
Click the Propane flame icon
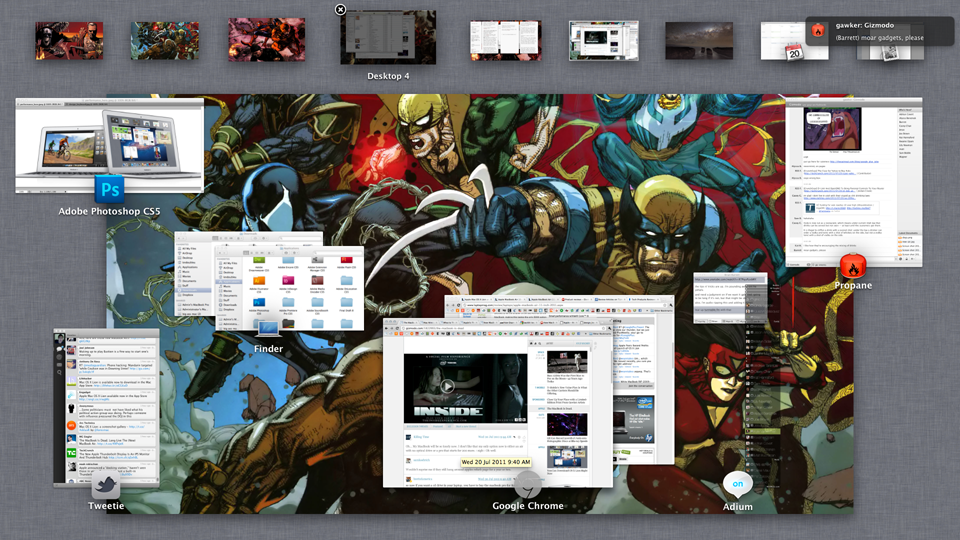852,266
